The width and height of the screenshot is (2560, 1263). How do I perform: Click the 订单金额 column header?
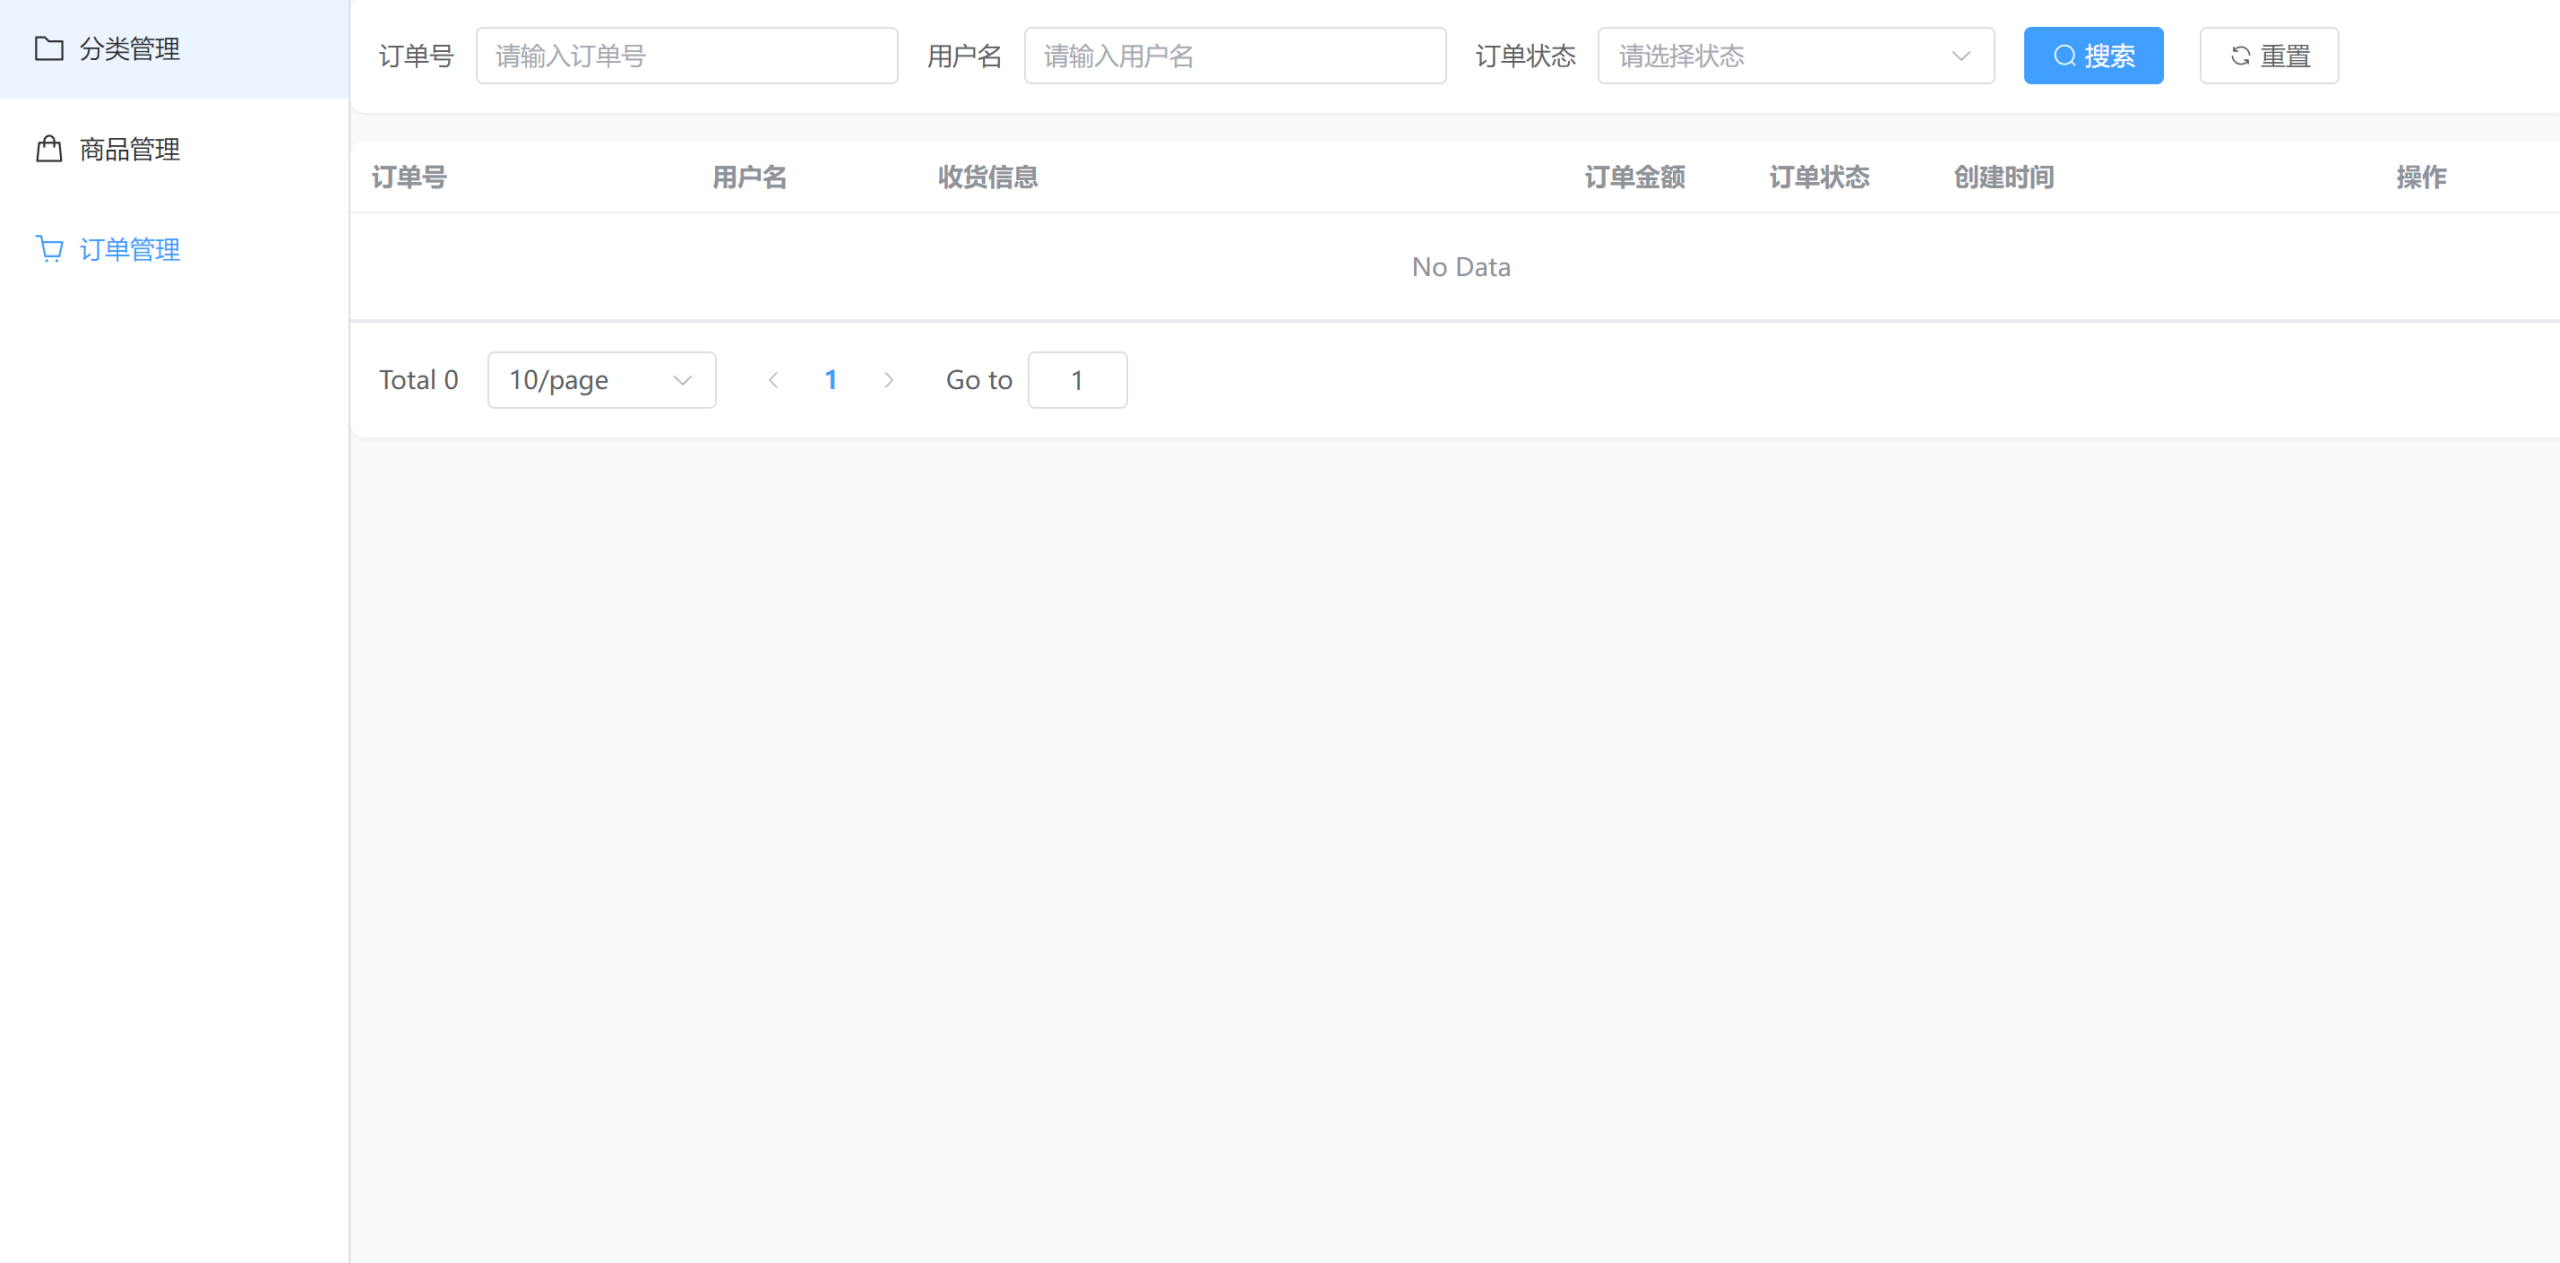[1634, 177]
